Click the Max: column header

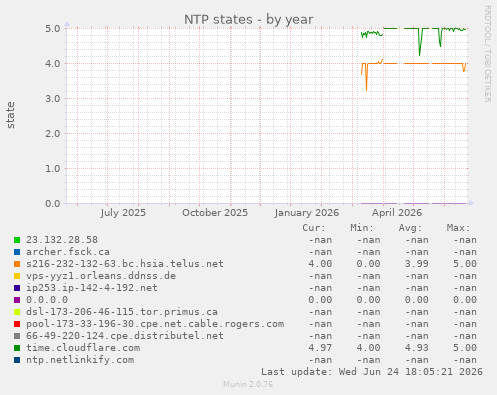[458, 228]
